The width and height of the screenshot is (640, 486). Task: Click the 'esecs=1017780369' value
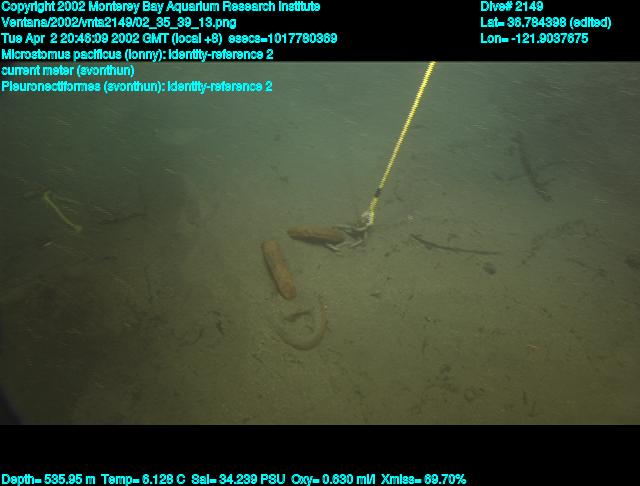283,39
